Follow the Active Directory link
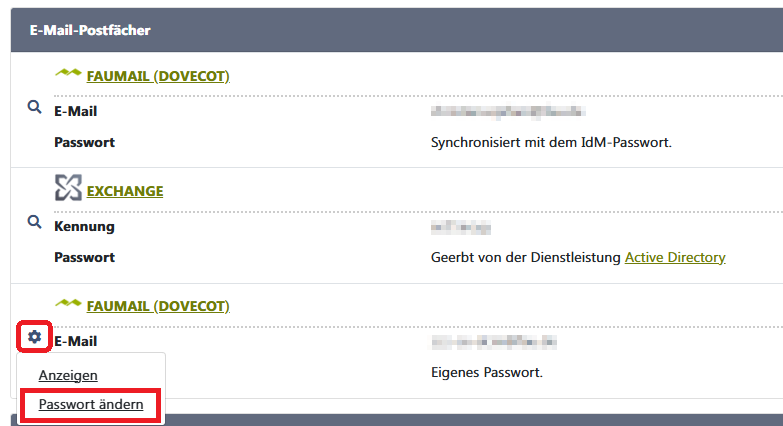Image resolution: width=783 pixels, height=426 pixels. click(x=675, y=257)
